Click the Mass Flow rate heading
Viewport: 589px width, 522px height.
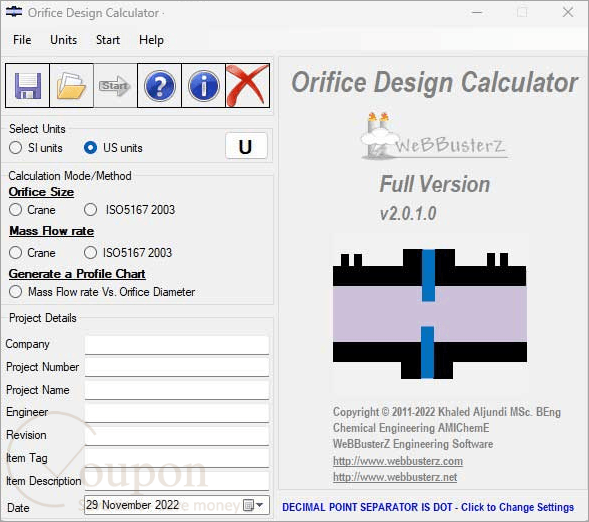(x=51, y=231)
